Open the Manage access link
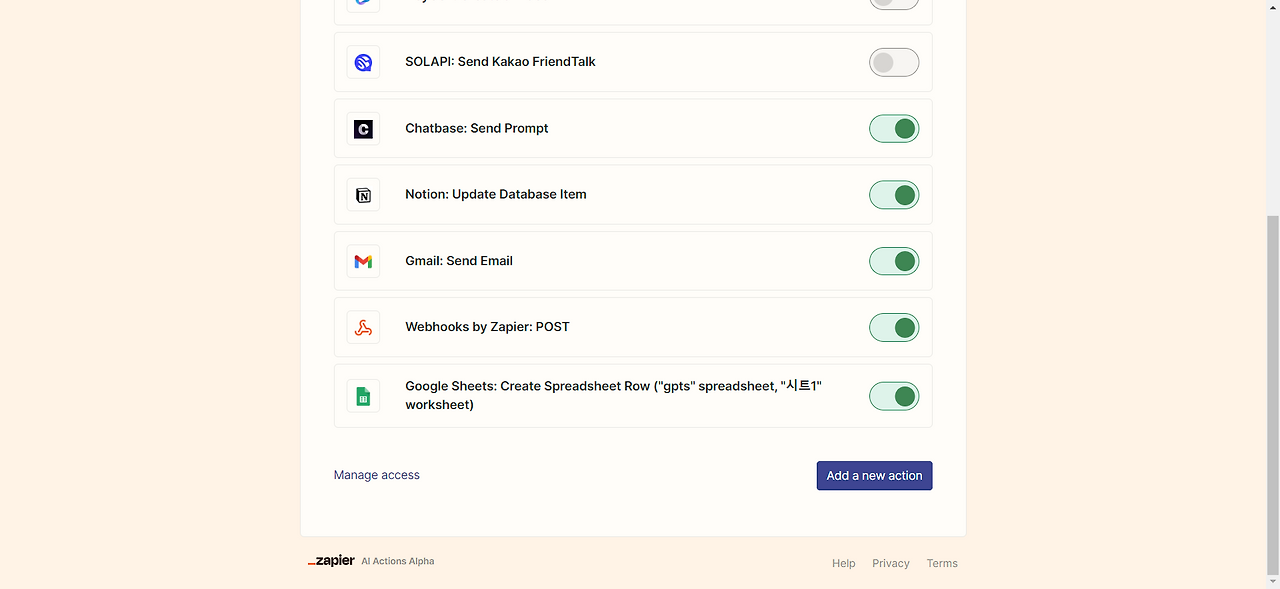Image resolution: width=1280 pixels, height=589 pixels. pos(376,475)
